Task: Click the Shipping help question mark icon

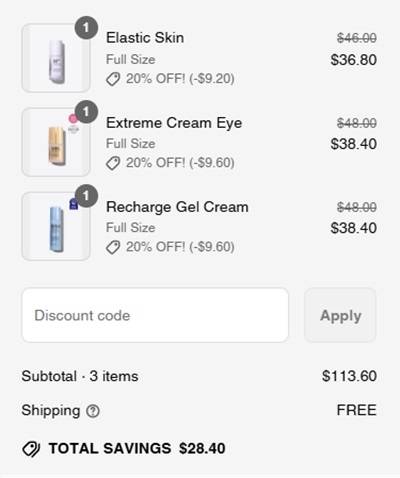Action: pos(93,411)
